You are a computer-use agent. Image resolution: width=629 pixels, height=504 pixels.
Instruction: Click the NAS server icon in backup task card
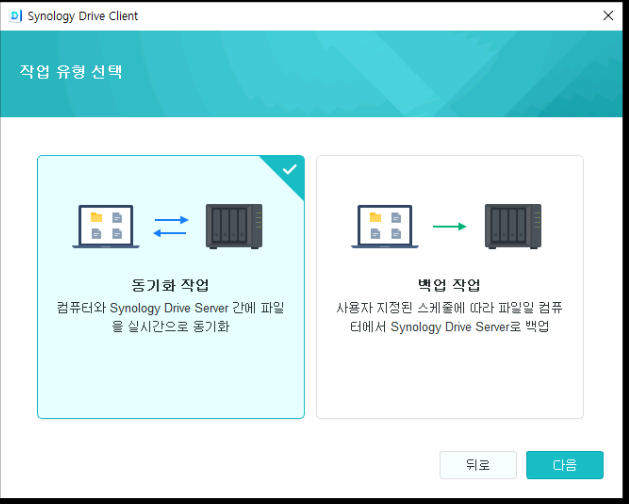pyautogui.click(x=513, y=226)
